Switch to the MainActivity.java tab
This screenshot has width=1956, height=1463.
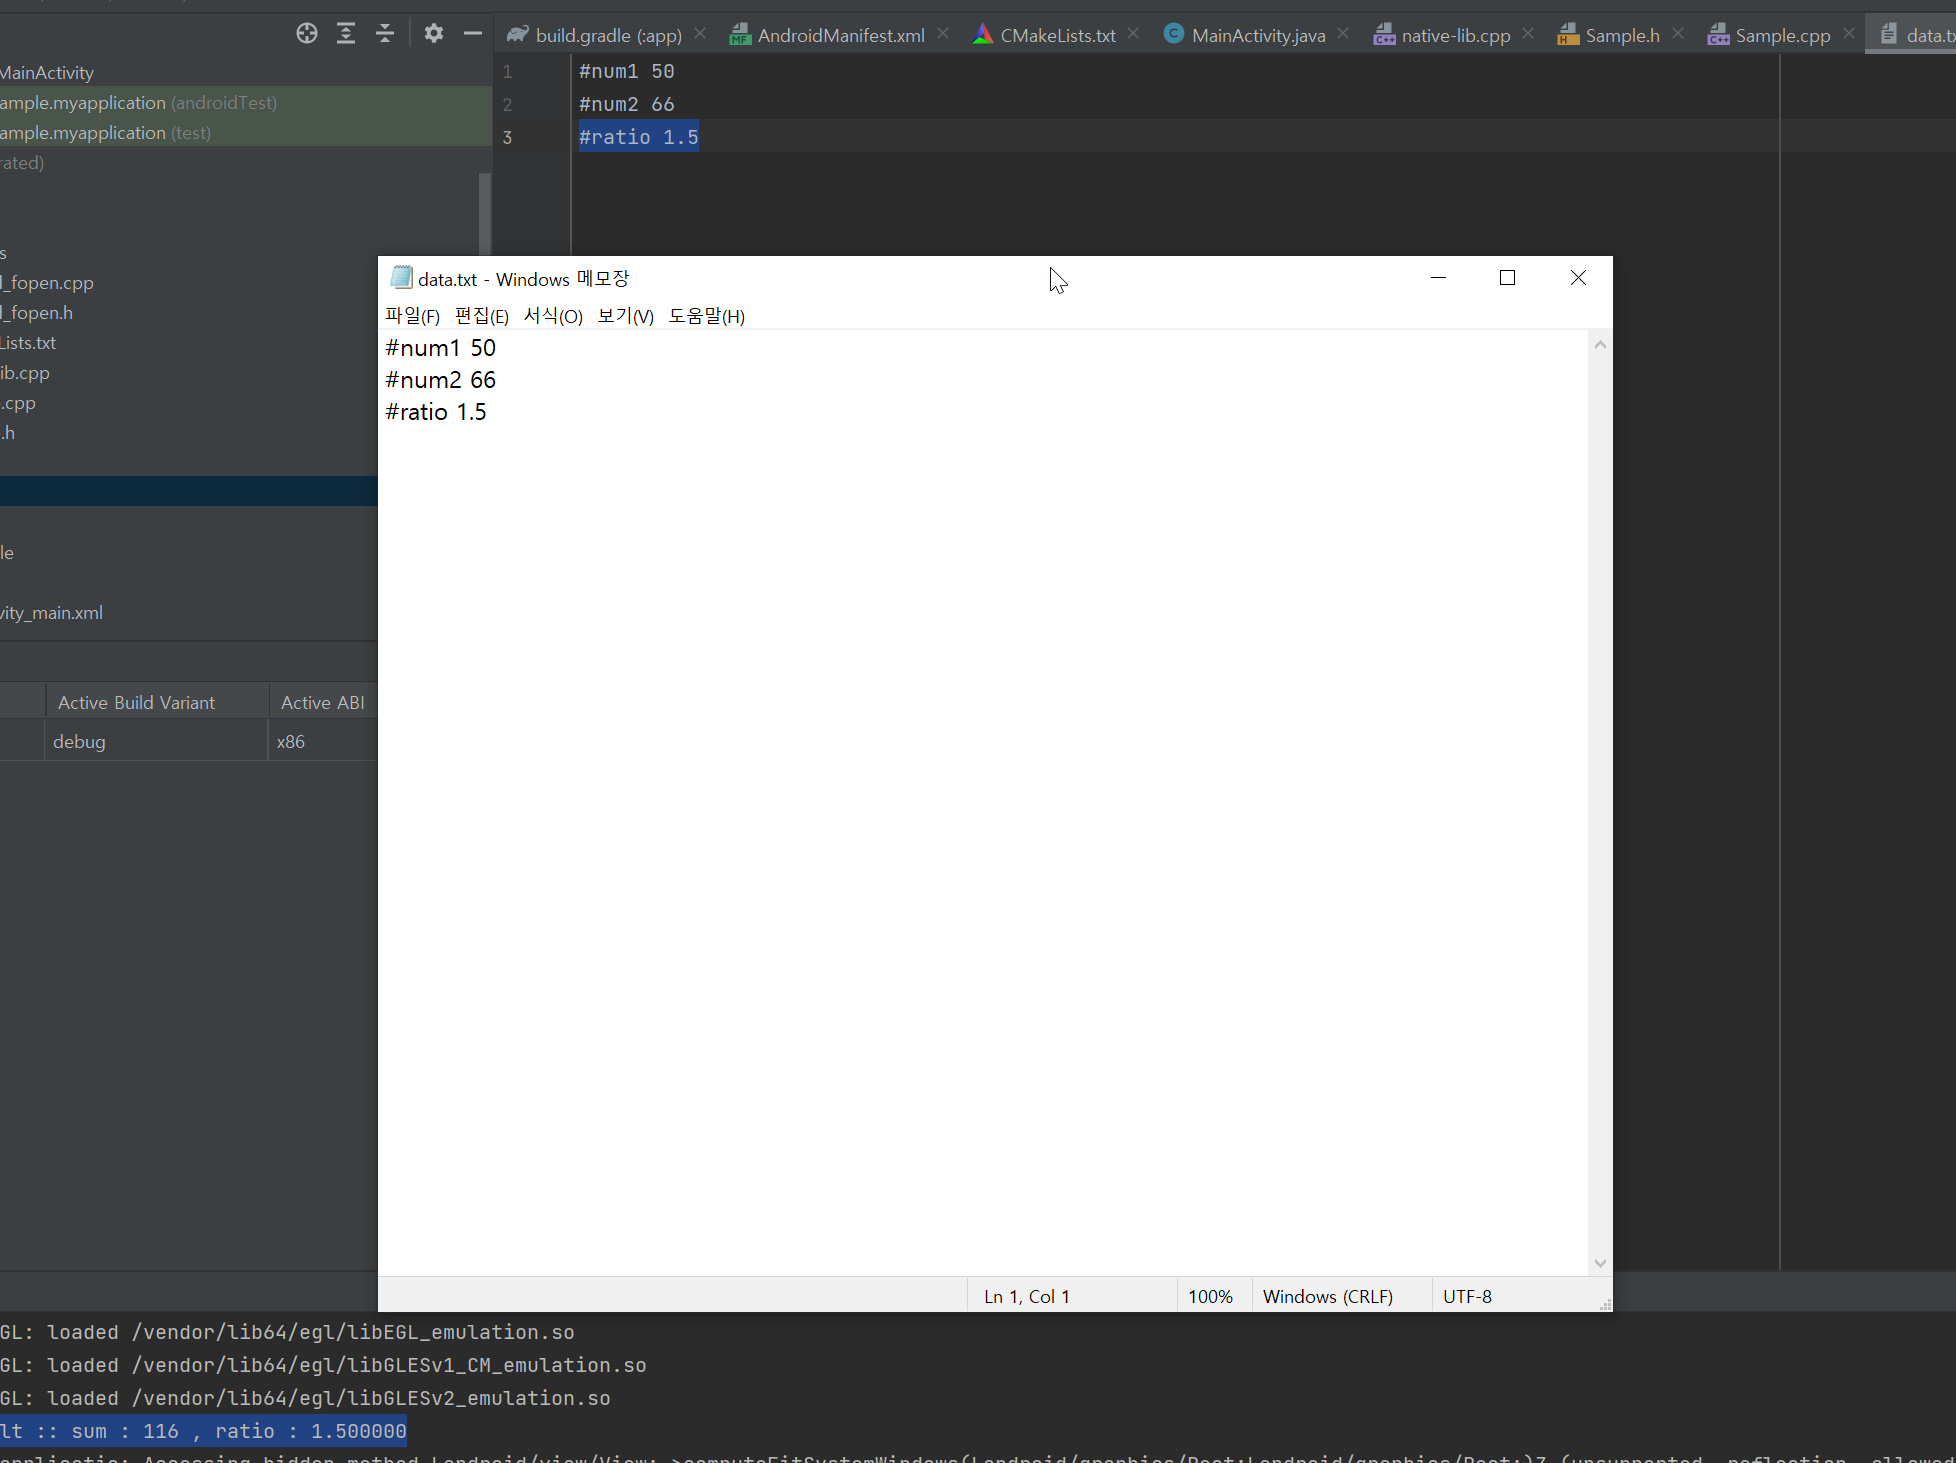tap(1257, 36)
